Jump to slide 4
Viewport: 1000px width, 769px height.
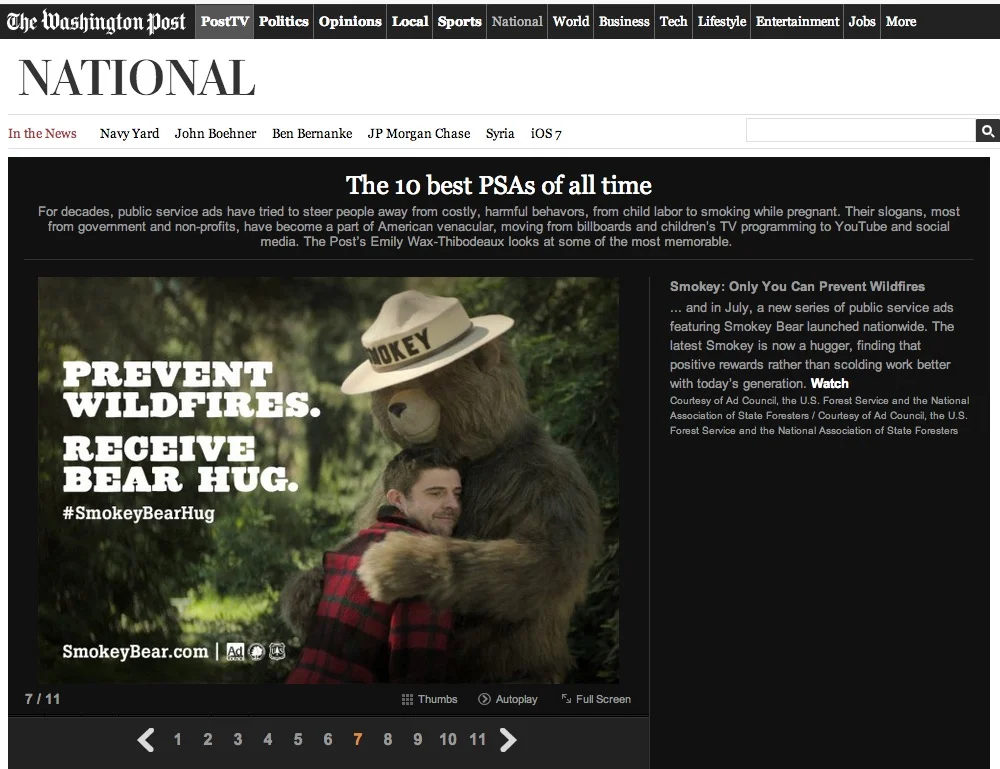click(267, 740)
